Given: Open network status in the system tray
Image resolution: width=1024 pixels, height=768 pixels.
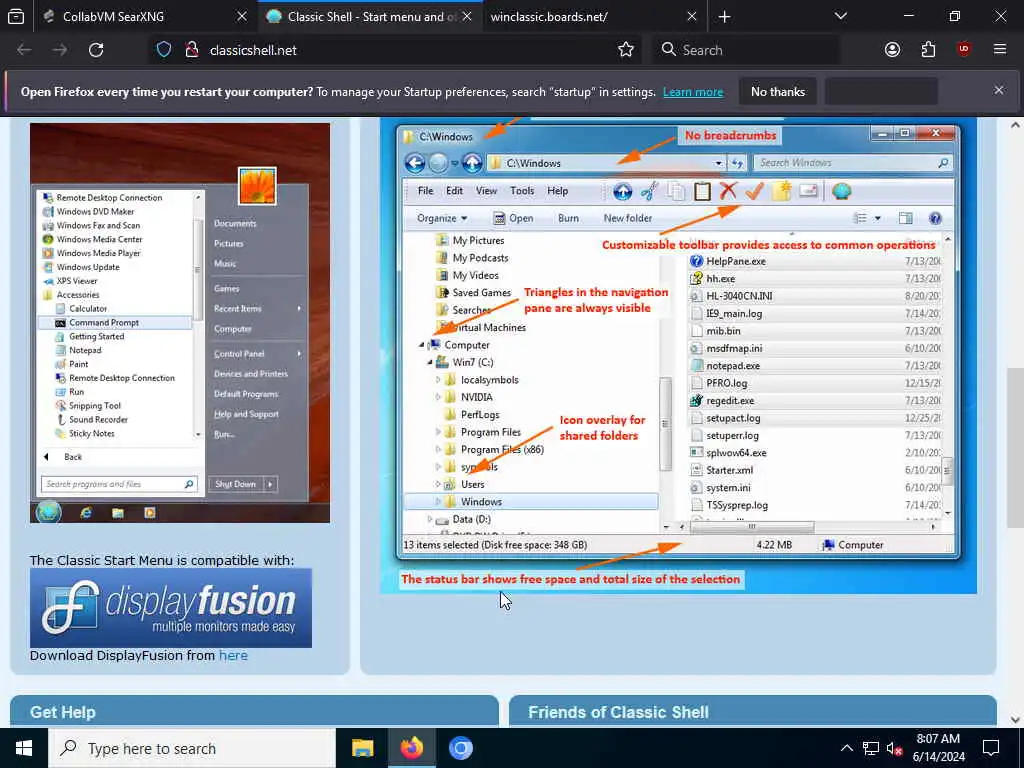Looking at the screenshot, I should tap(871, 748).
